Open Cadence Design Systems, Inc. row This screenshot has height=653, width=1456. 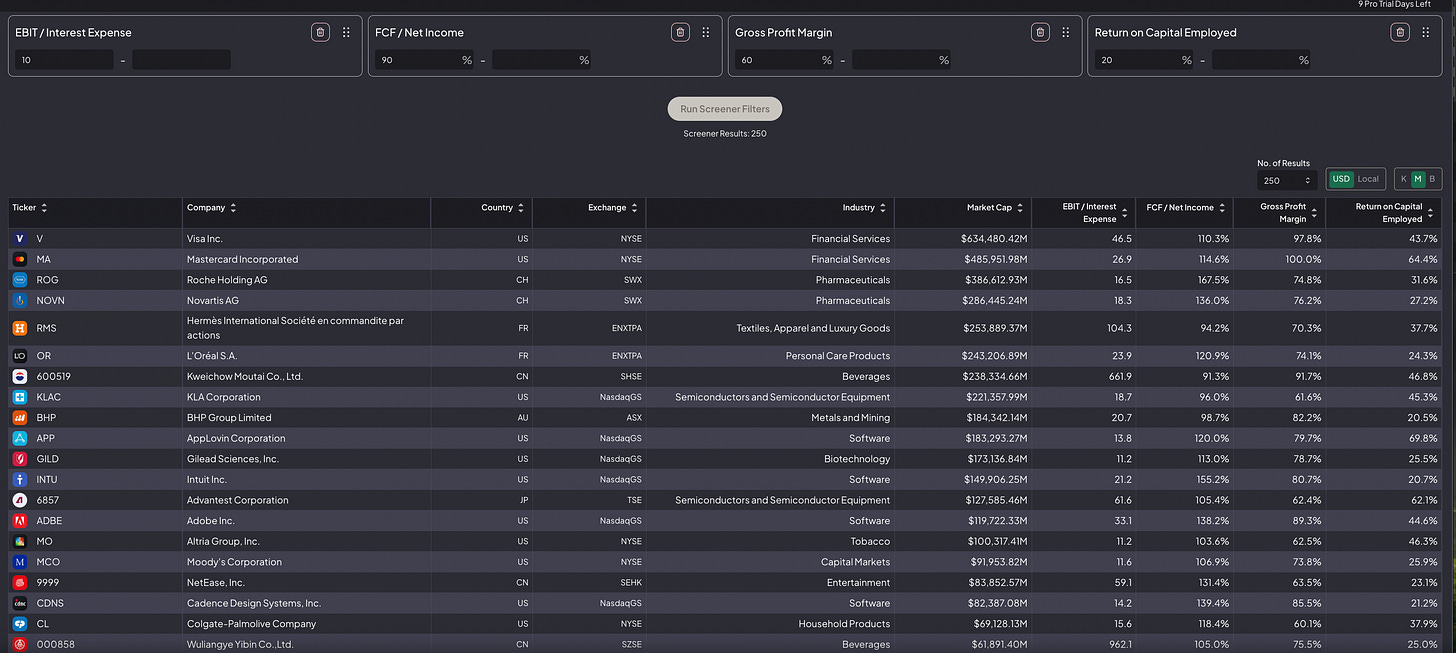click(727, 603)
